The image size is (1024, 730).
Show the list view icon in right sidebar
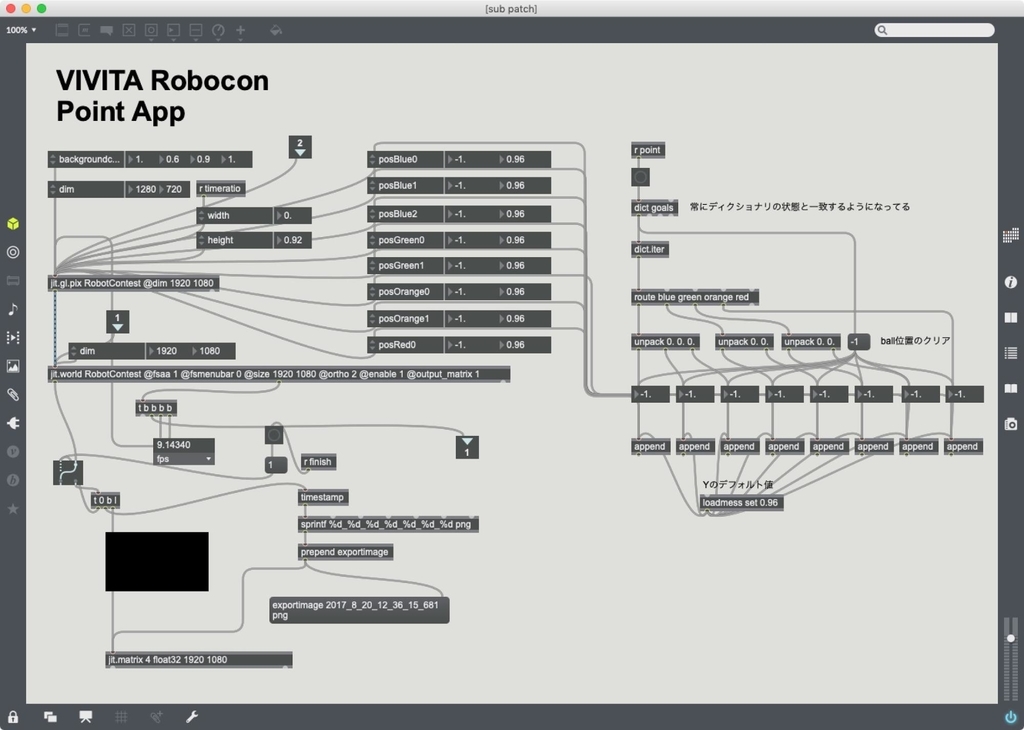tap(1010, 353)
